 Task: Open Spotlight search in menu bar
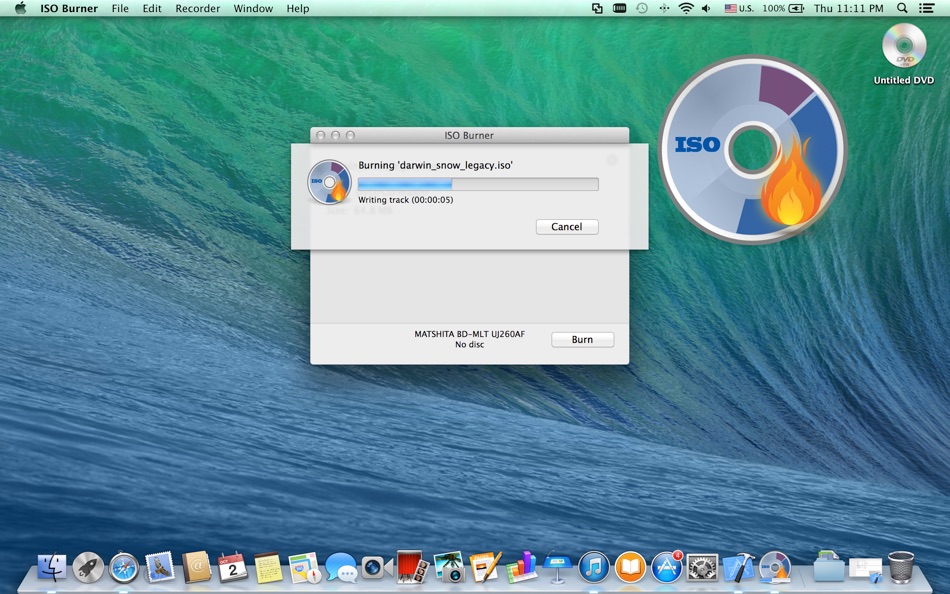point(902,8)
